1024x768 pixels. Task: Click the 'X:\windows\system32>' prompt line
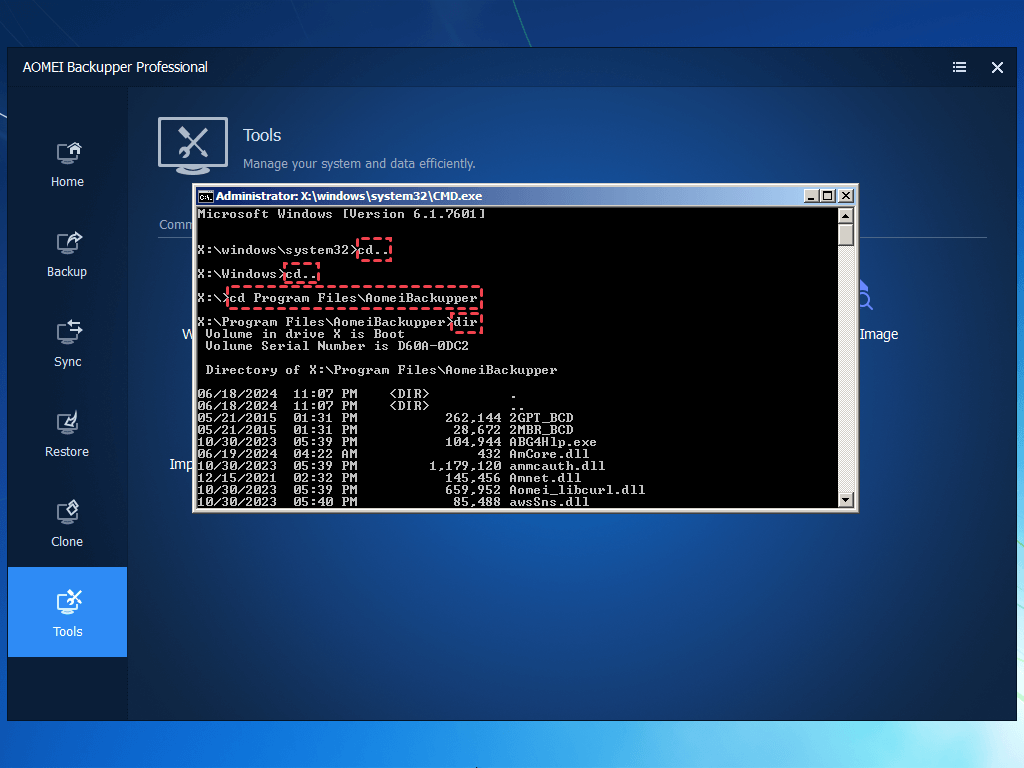[294, 250]
